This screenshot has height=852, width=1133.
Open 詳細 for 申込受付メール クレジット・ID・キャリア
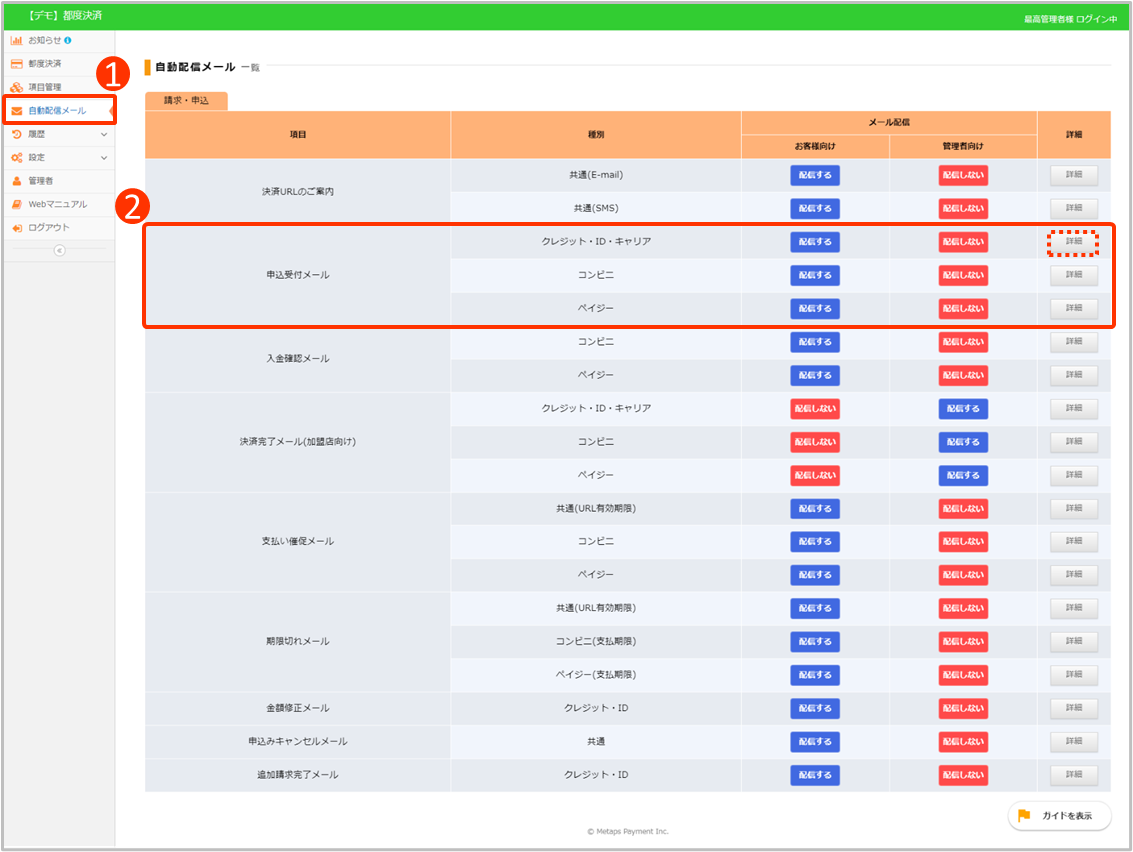click(x=1073, y=242)
